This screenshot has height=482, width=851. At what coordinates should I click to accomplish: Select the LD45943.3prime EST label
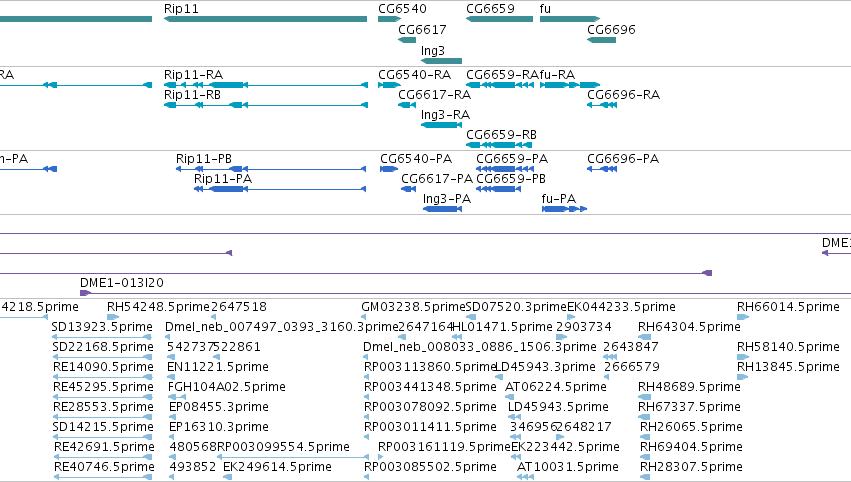545,367
